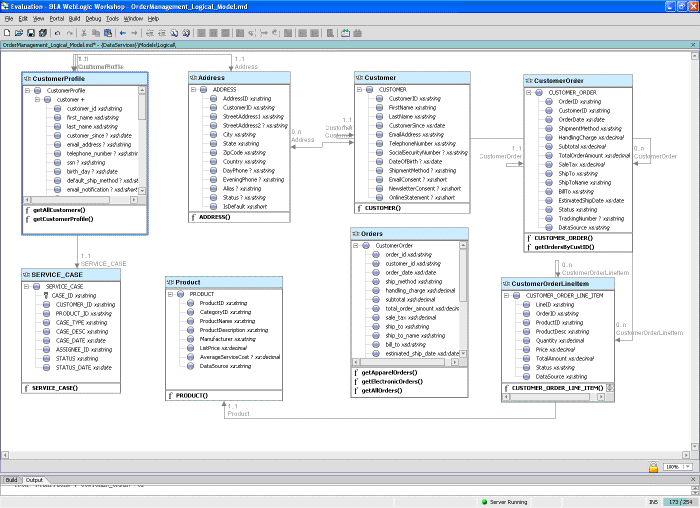This screenshot has width=700, height=508.
Task: Click the Orders horizontal scrollbar track
Action: tap(405, 362)
